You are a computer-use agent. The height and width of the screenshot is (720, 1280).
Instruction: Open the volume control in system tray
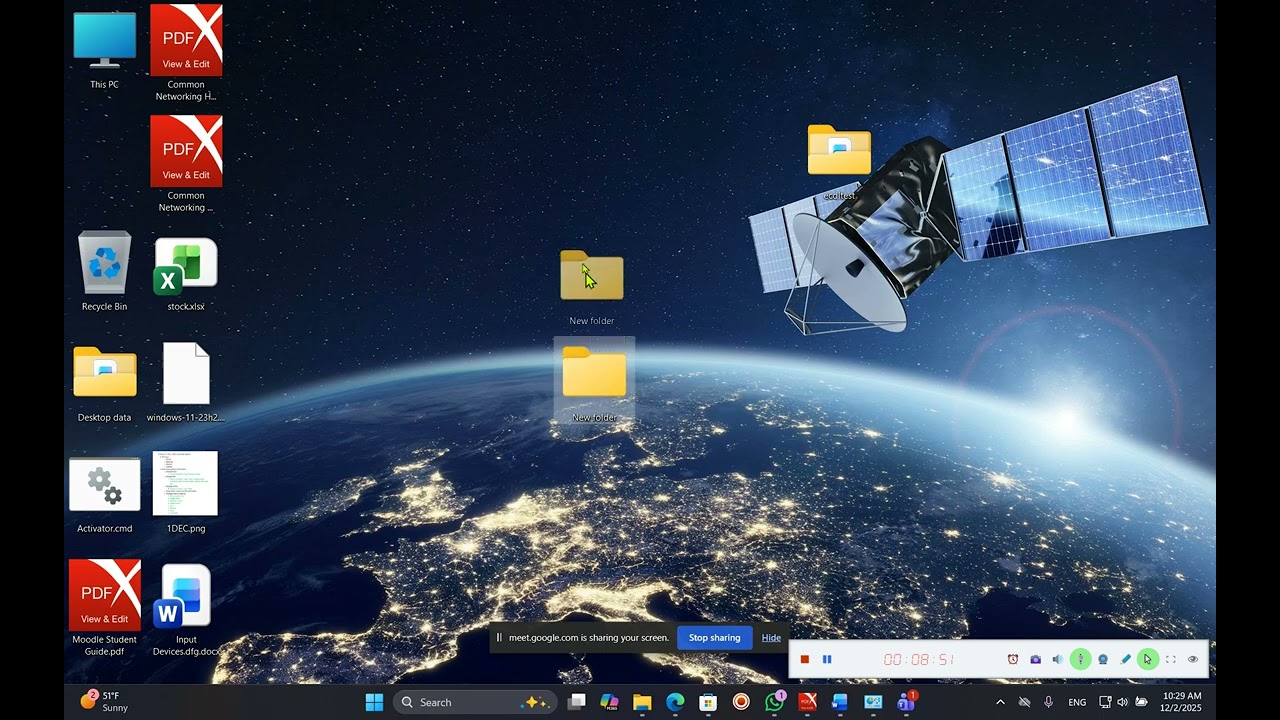(x=1122, y=702)
